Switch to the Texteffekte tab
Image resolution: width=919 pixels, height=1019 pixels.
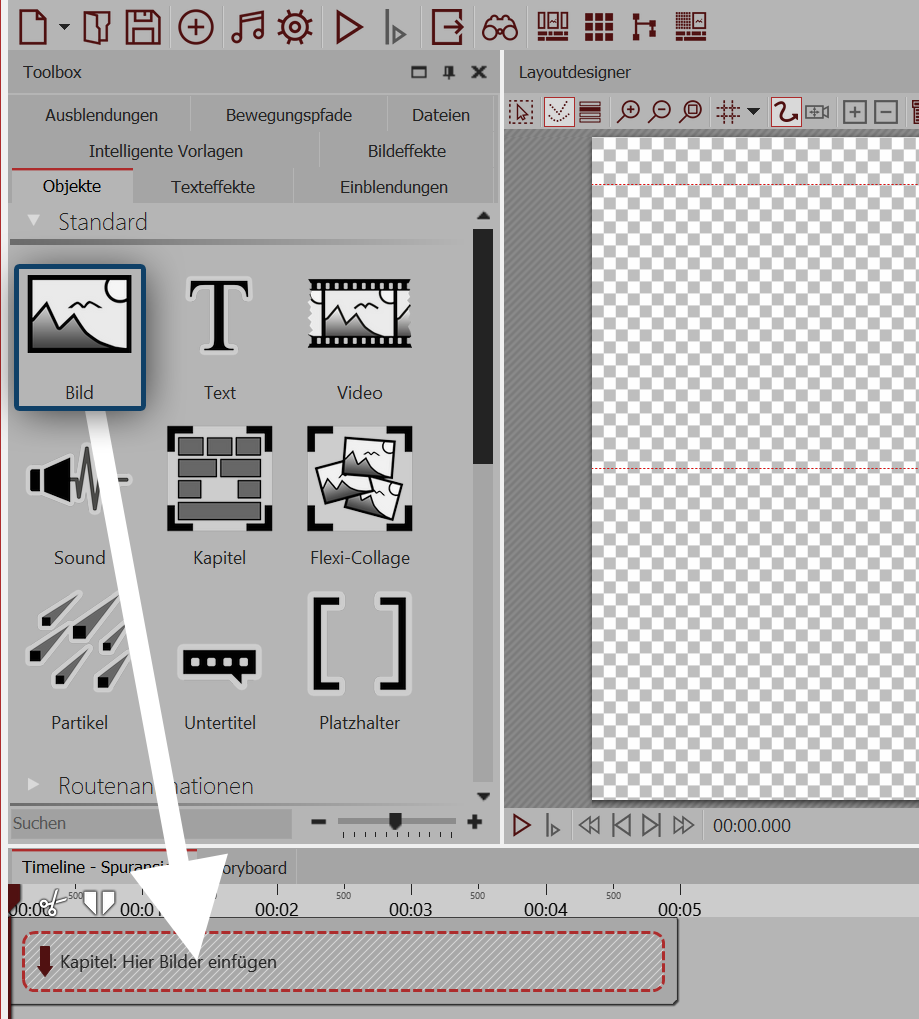213,187
